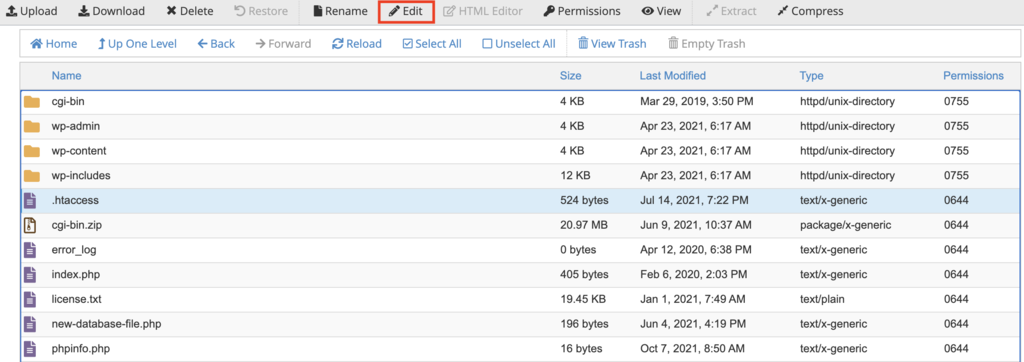Click the Upload toolbar icon
The width and height of the screenshot is (1024, 362).
11,11
